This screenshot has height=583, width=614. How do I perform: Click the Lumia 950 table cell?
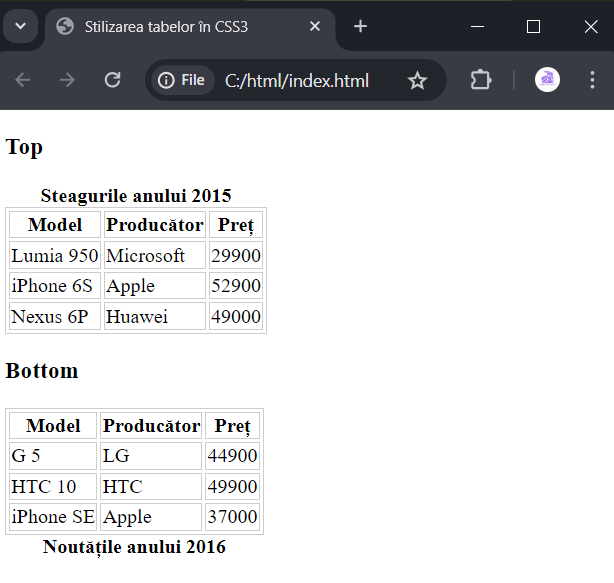pos(55,255)
